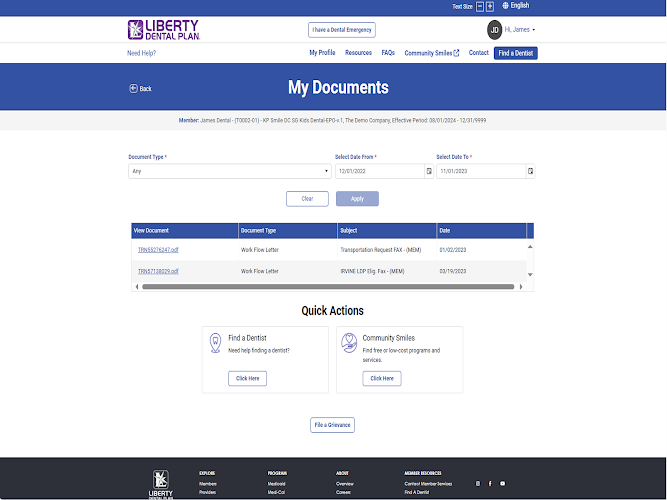The width and height of the screenshot is (667, 500).
Task: Open the My Profile menu item
Action: [x=322, y=53]
